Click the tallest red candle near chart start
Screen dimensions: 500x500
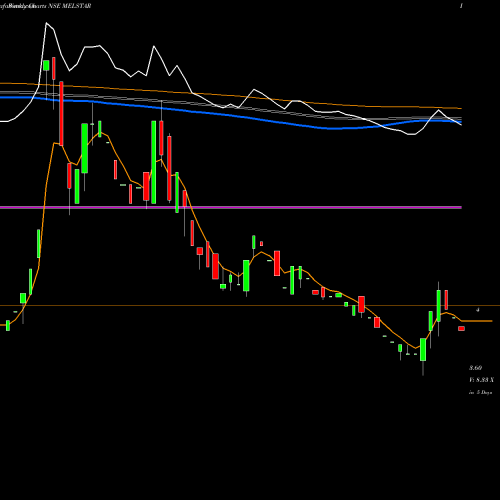61,113
